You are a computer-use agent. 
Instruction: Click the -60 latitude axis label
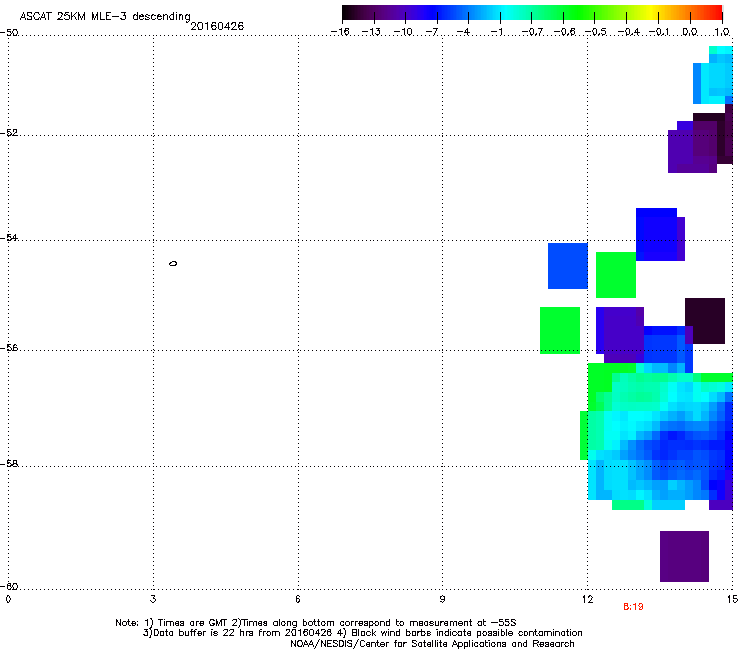click(9, 586)
